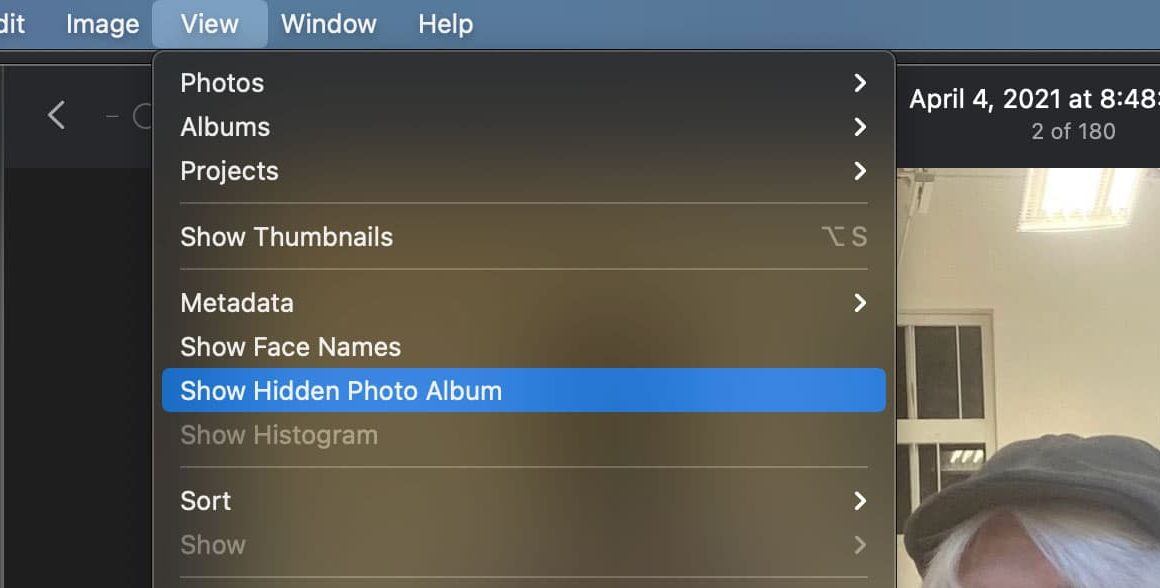Click the back arrow in toolbar

[x=56, y=115]
